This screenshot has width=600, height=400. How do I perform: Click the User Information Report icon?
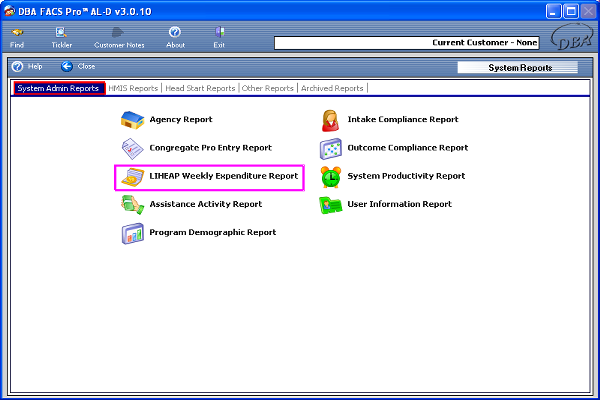(331, 205)
